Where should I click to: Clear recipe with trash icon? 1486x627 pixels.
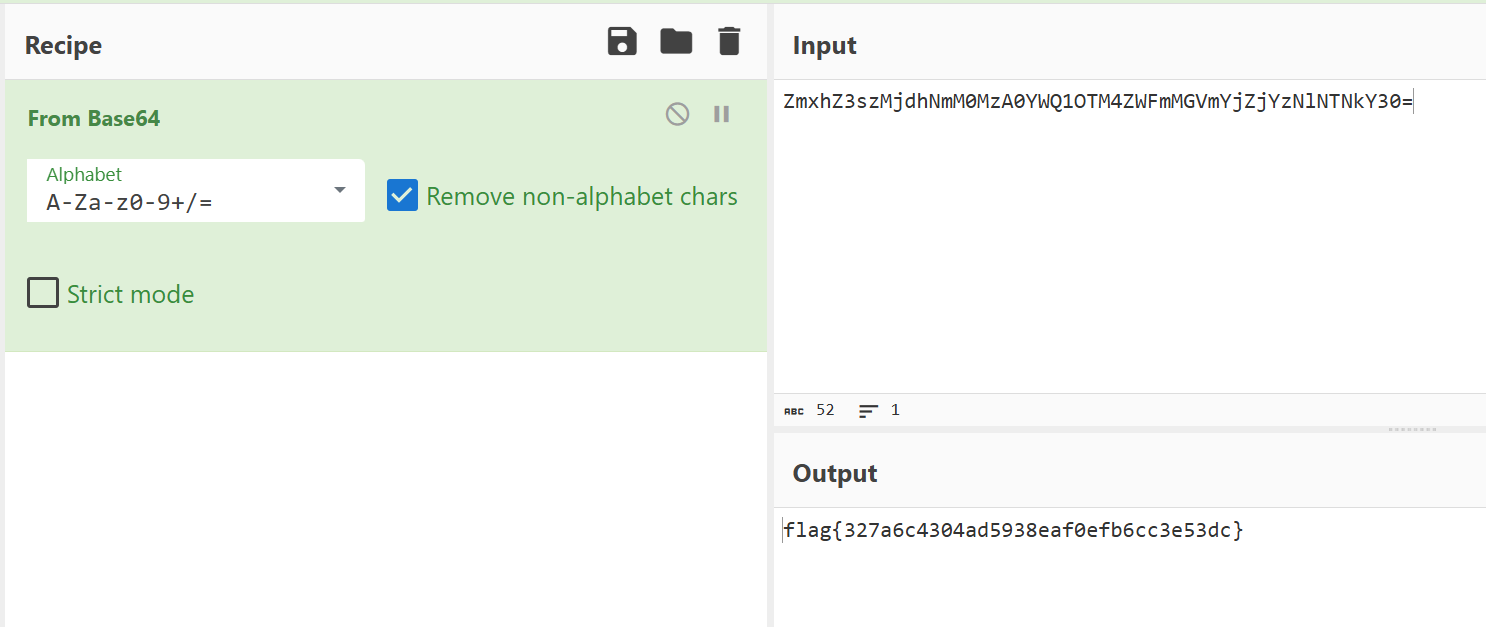[729, 42]
